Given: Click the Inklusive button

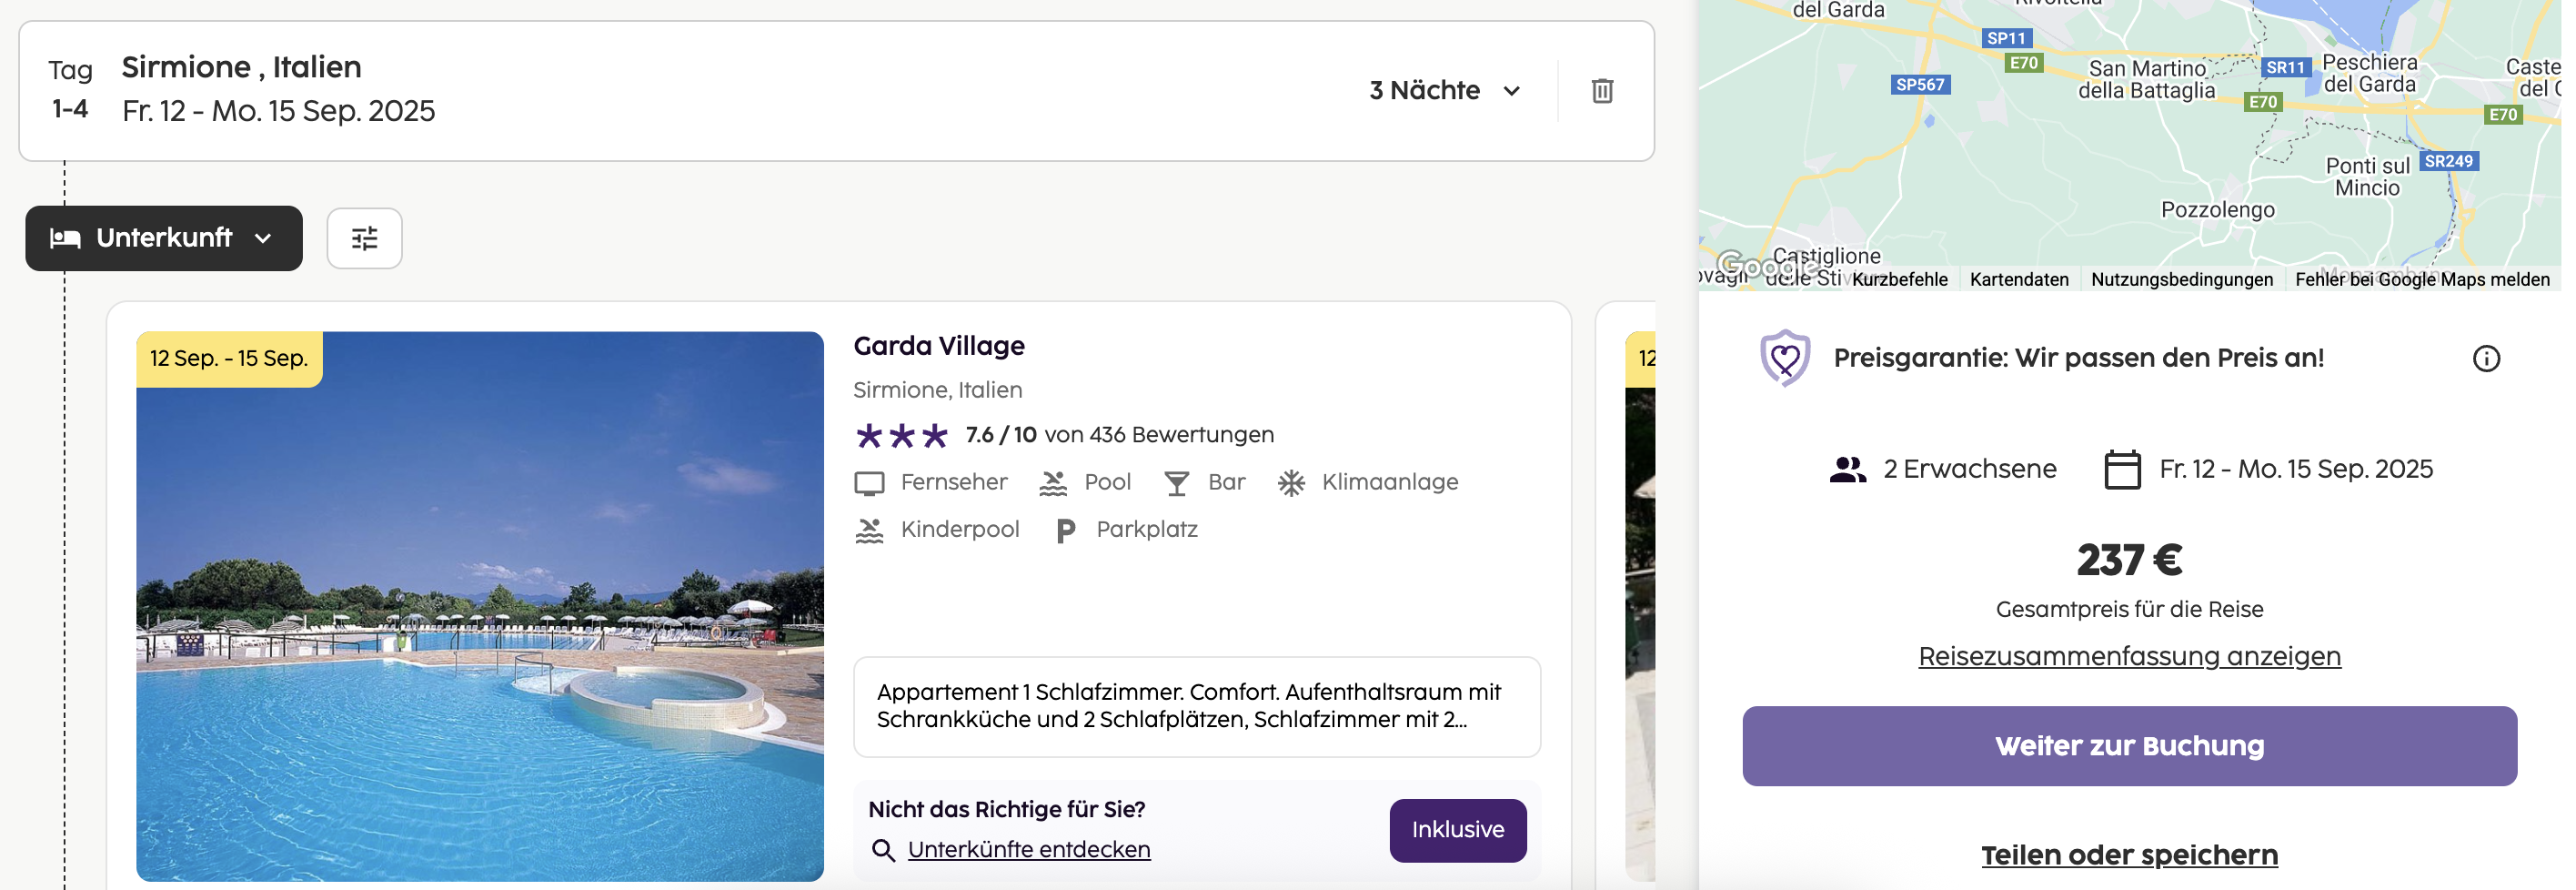Looking at the screenshot, I should tap(1458, 831).
